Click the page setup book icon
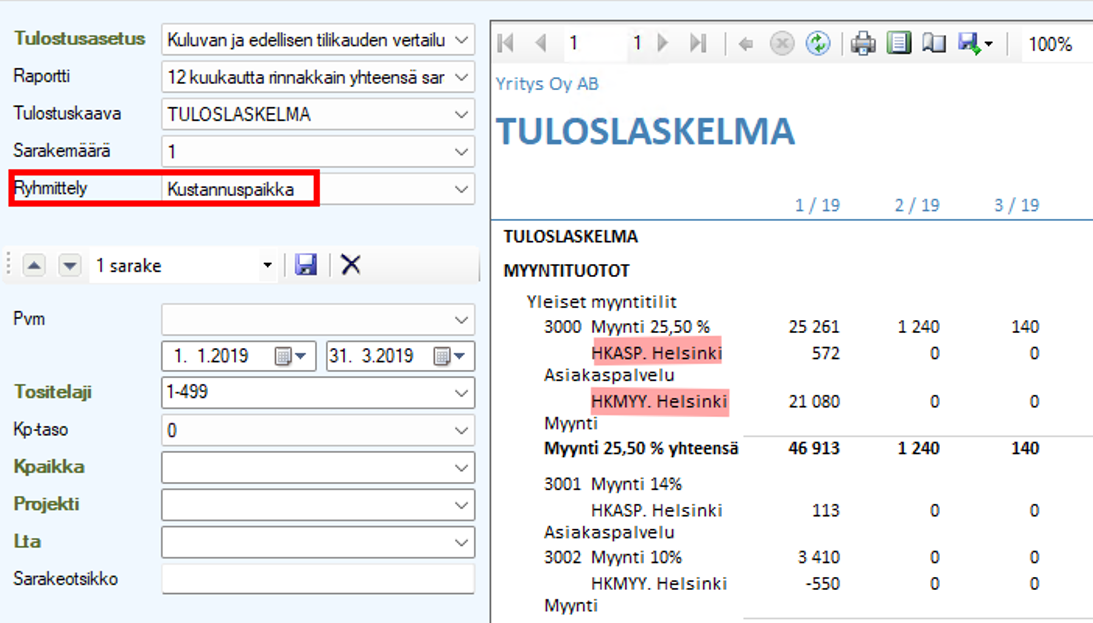 click(x=933, y=44)
